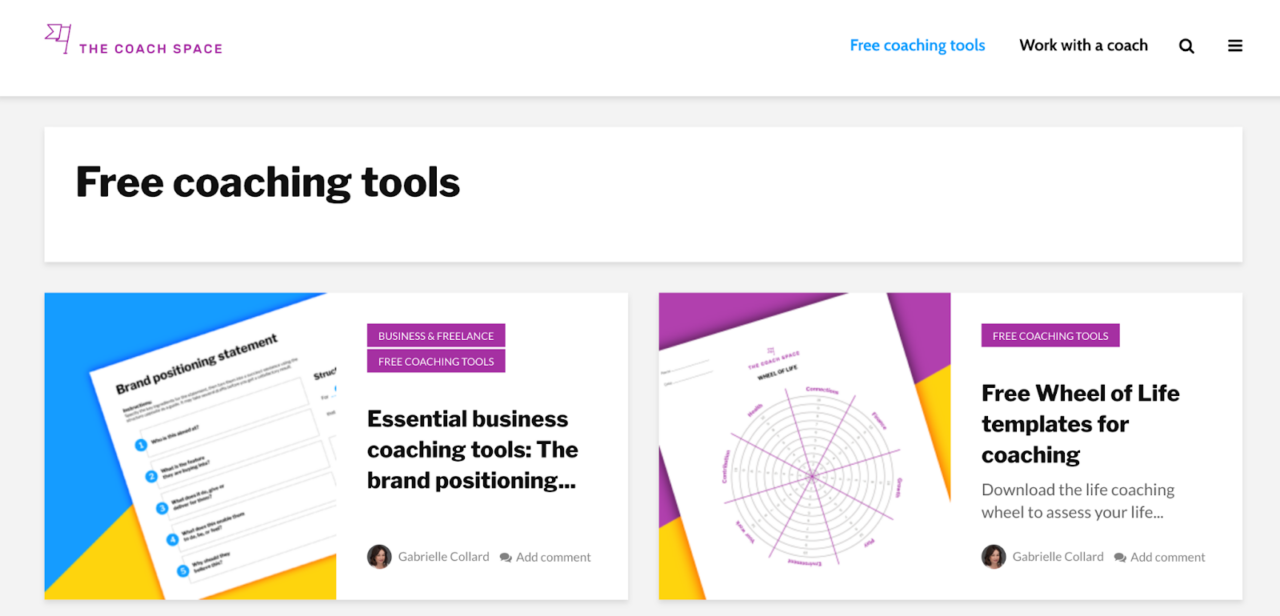Click The Coach Space logo text
The height and width of the screenshot is (616, 1280).
(x=151, y=48)
